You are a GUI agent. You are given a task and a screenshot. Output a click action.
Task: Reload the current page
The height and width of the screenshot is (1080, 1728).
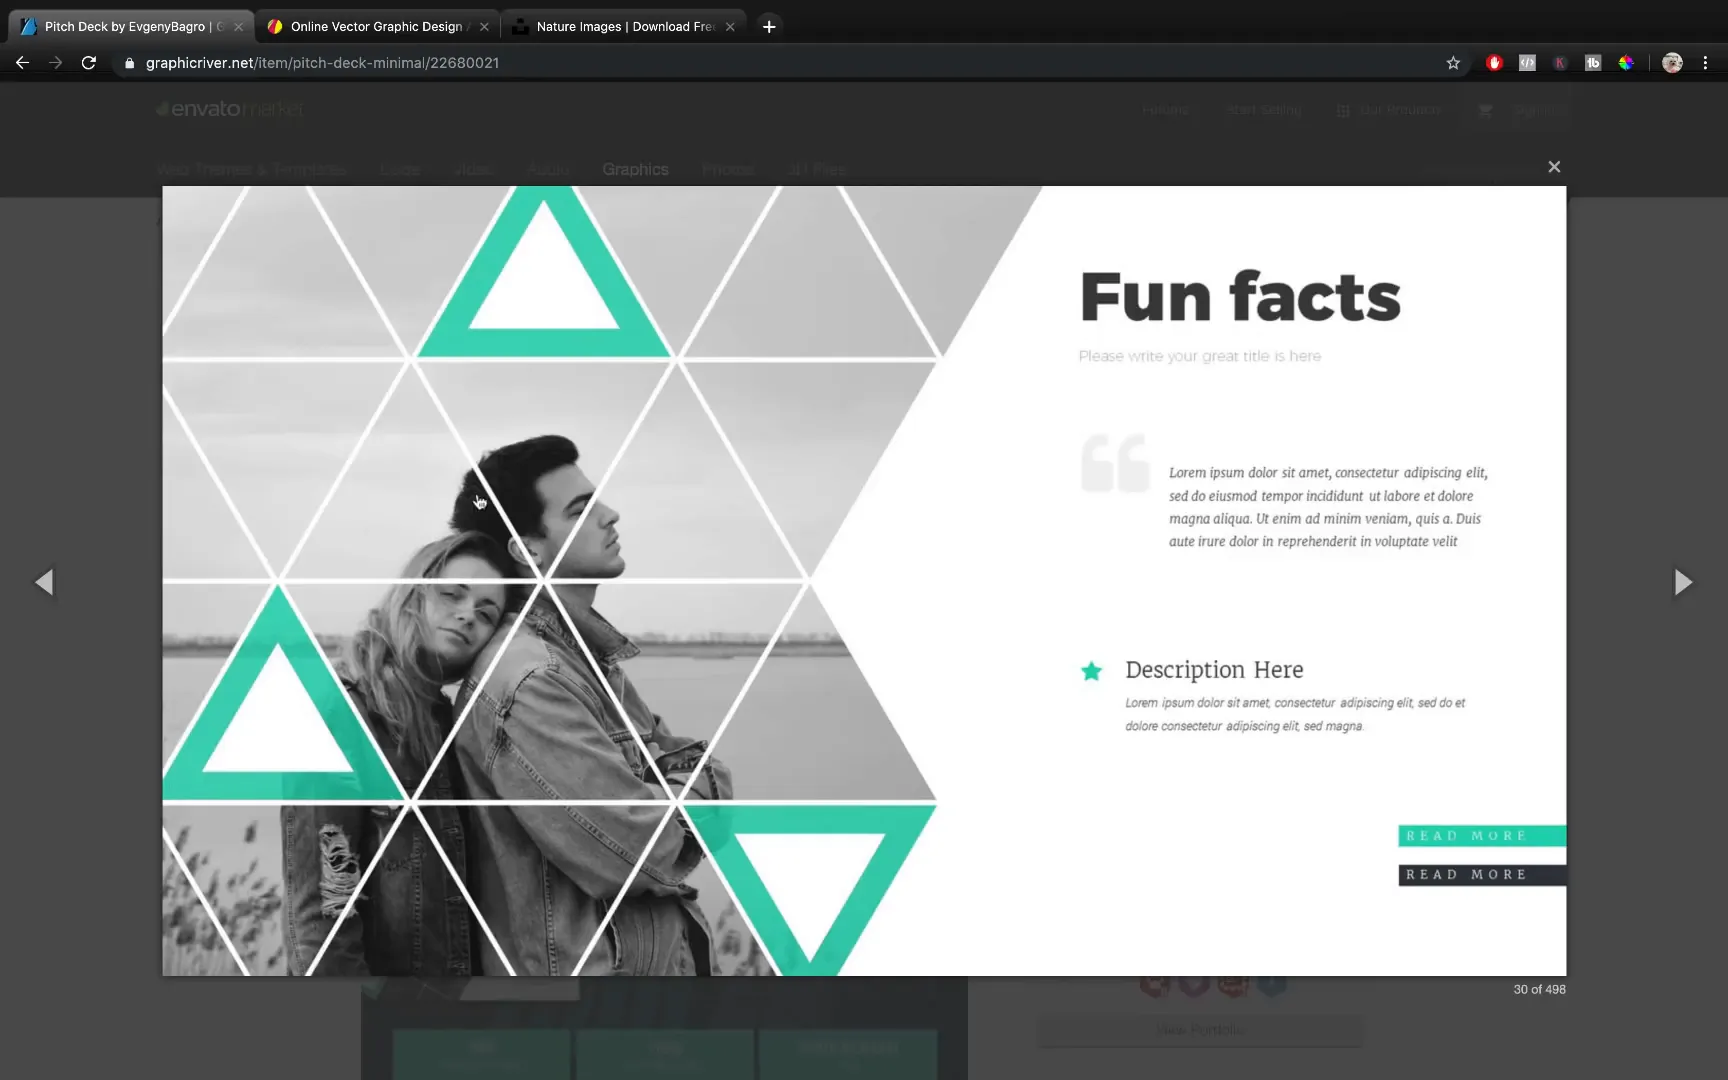click(x=89, y=62)
